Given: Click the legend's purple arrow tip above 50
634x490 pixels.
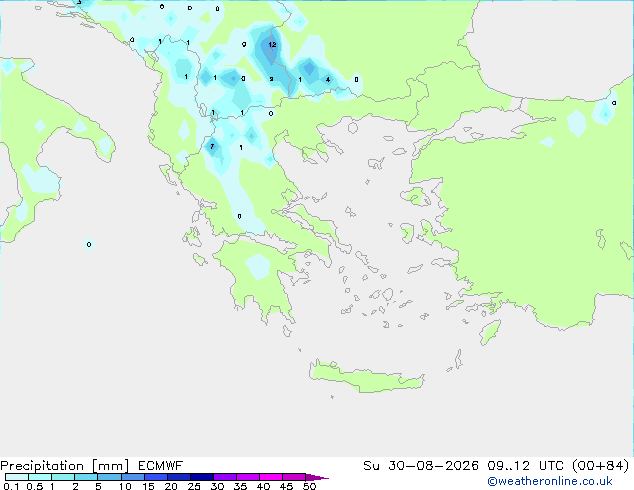Looking at the screenshot, I should click(317, 477).
